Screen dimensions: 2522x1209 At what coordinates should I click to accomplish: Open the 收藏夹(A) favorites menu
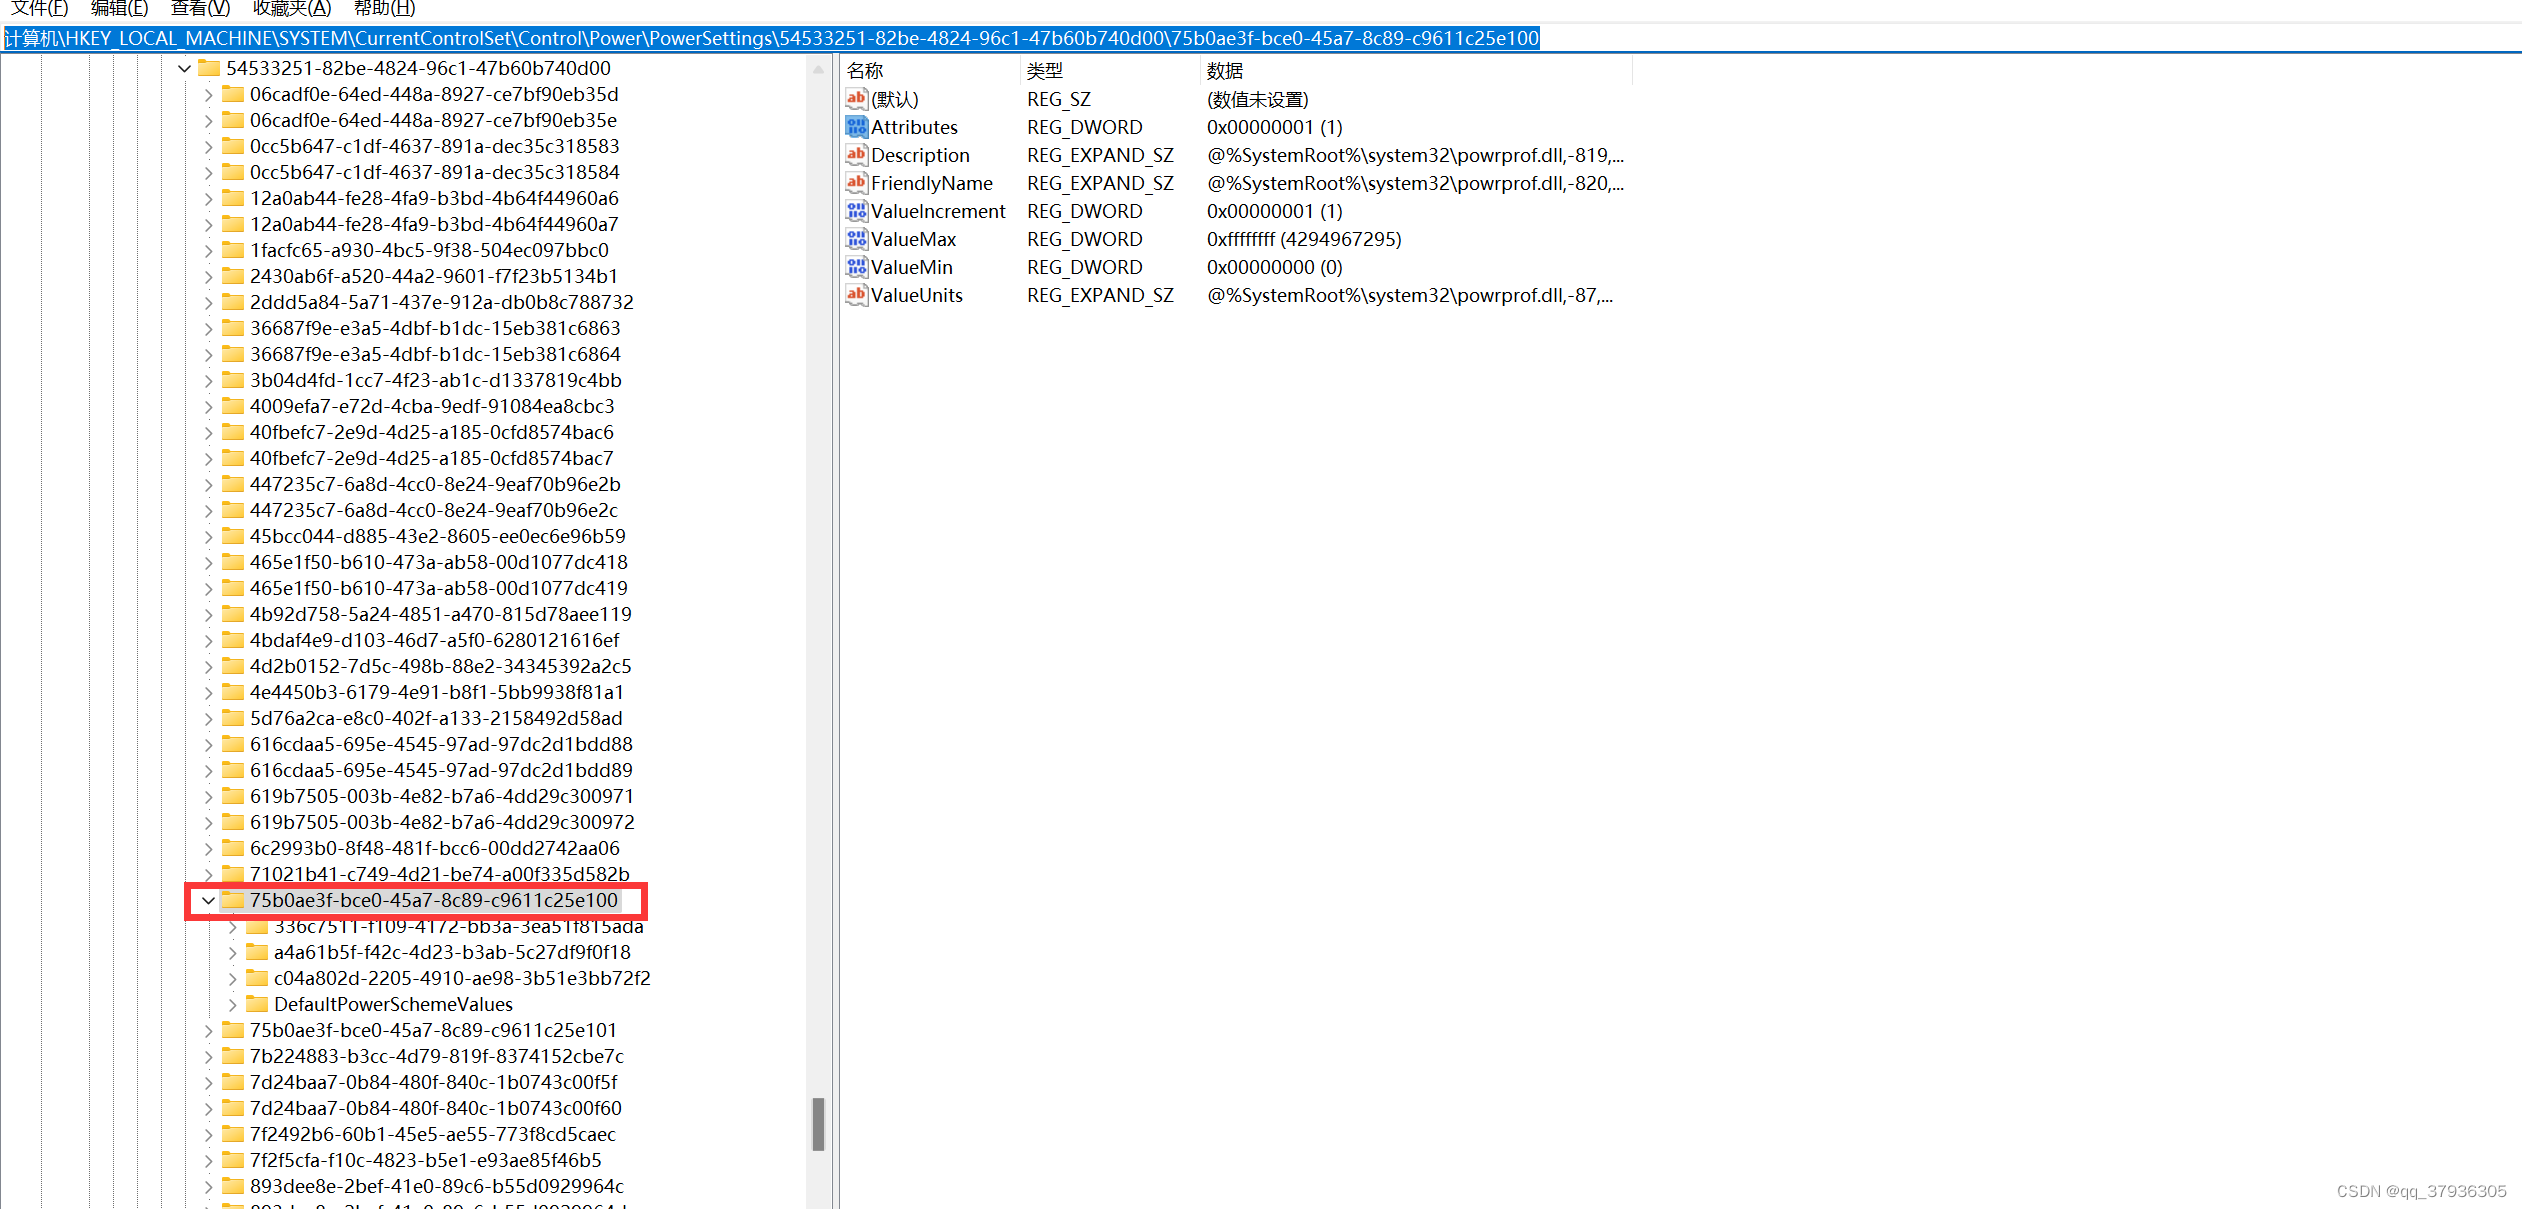pos(291,9)
